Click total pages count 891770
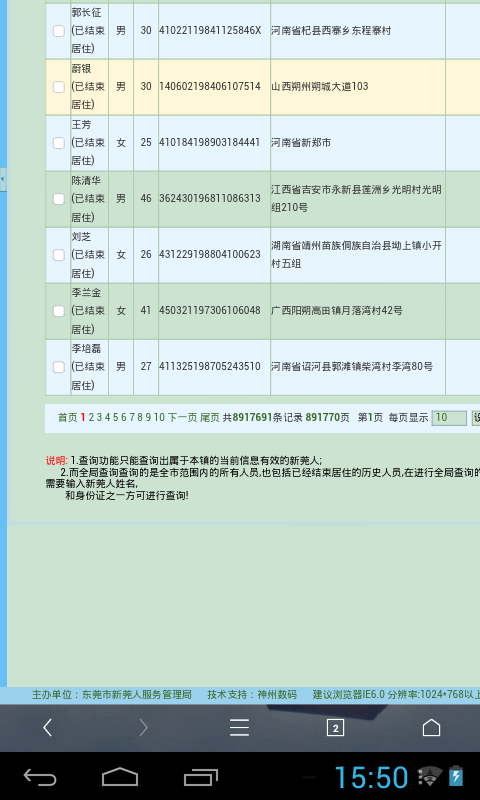Viewport: 480px width, 800px height. (323, 418)
